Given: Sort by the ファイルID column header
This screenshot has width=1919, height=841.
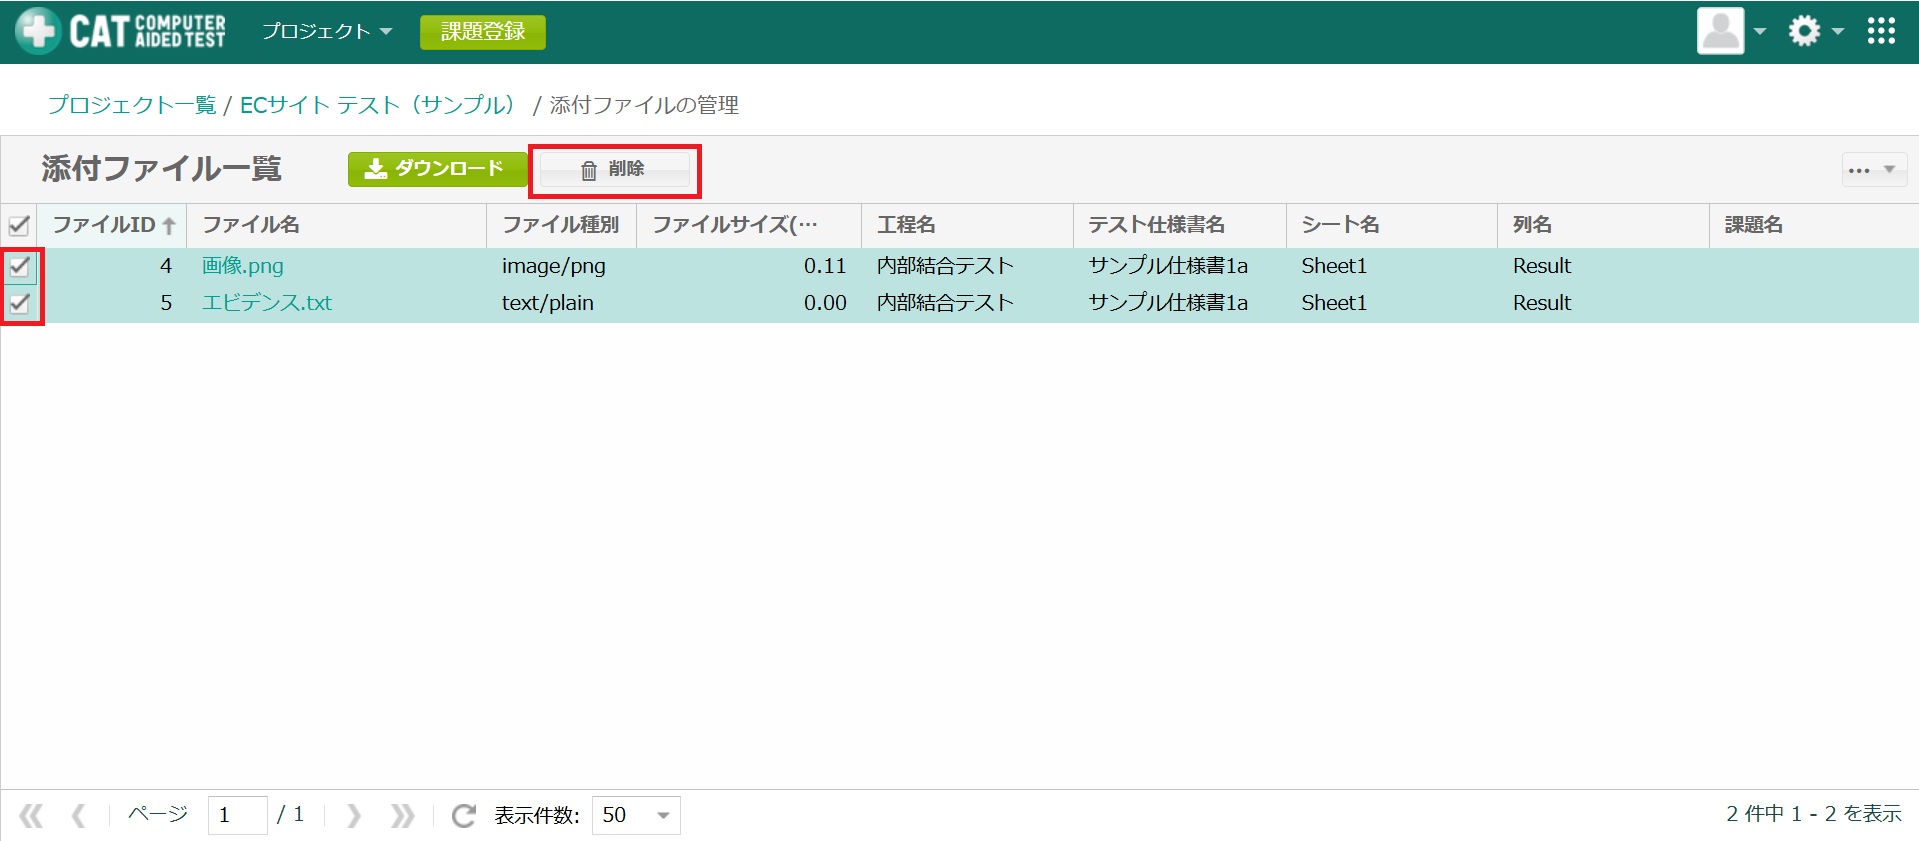Looking at the screenshot, I should point(112,225).
